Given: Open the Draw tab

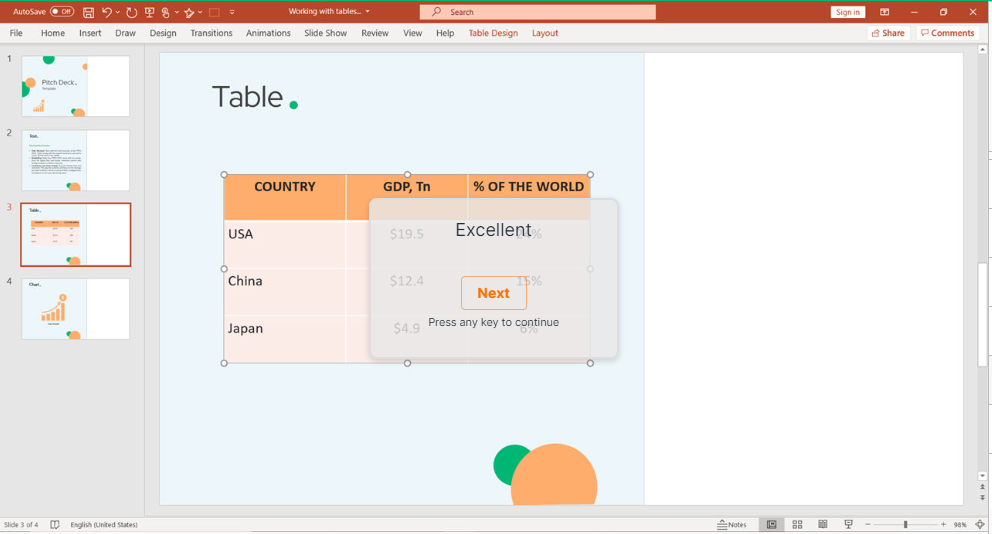Looking at the screenshot, I should click(125, 33).
